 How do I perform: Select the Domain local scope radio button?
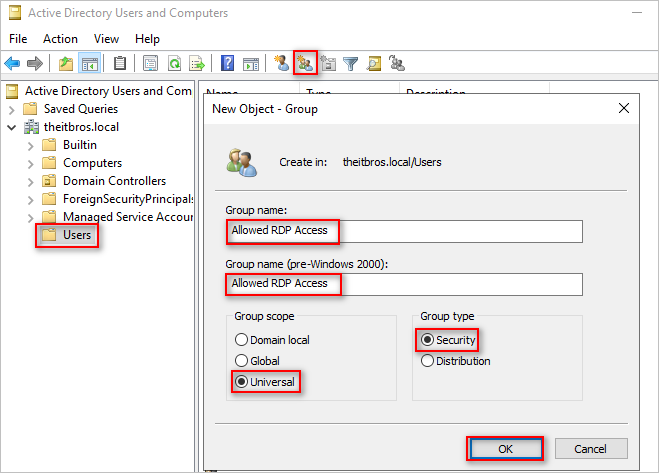click(x=241, y=340)
